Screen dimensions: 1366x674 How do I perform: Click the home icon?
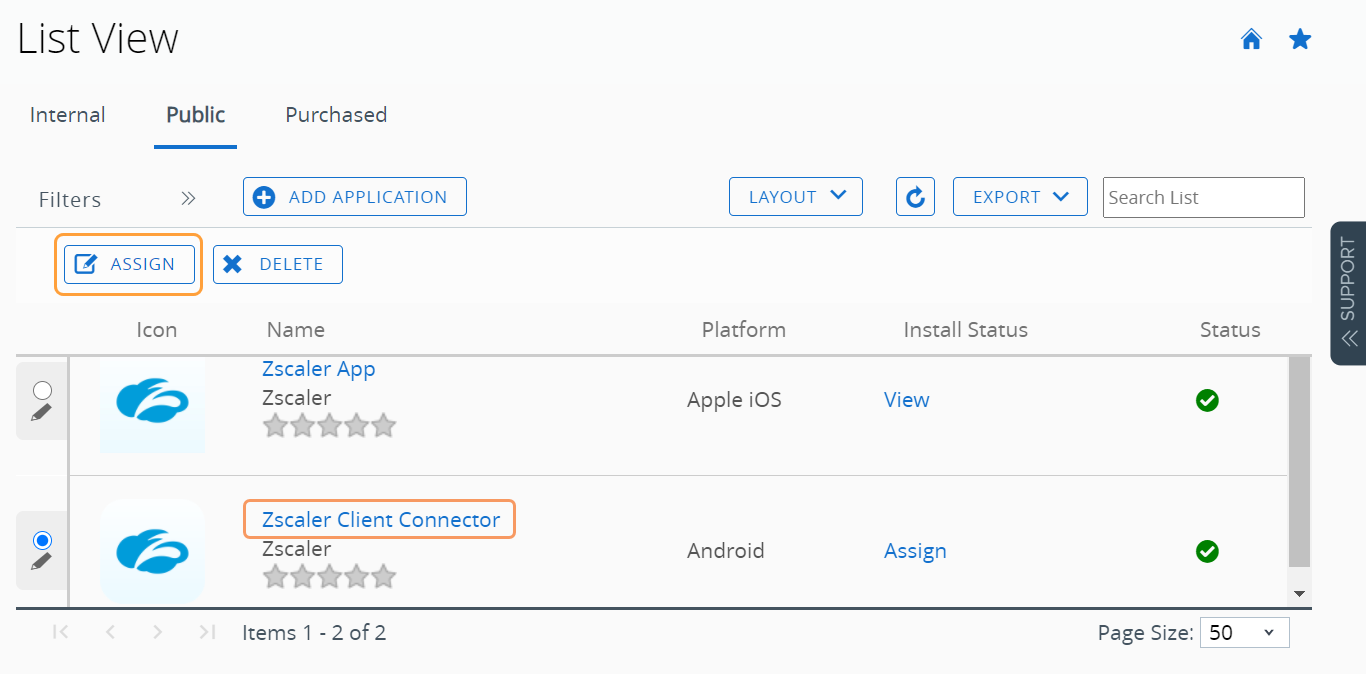pyautogui.click(x=1251, y=40)
